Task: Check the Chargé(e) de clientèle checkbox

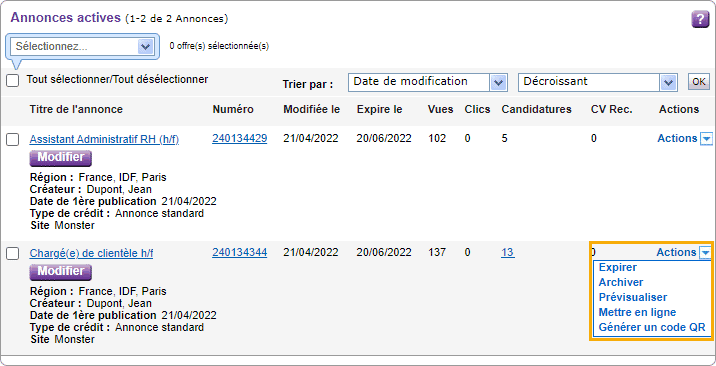Action: pyautogui.click(x=13, y=254)
